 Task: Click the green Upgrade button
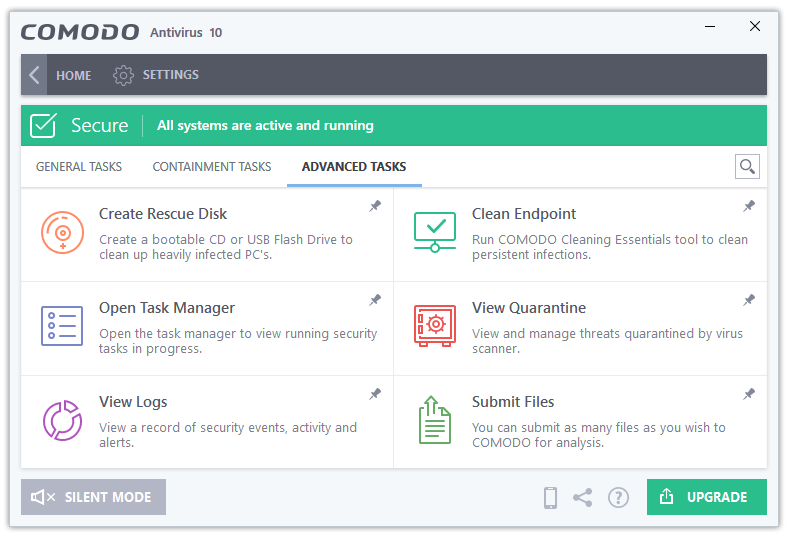(707, 497)
